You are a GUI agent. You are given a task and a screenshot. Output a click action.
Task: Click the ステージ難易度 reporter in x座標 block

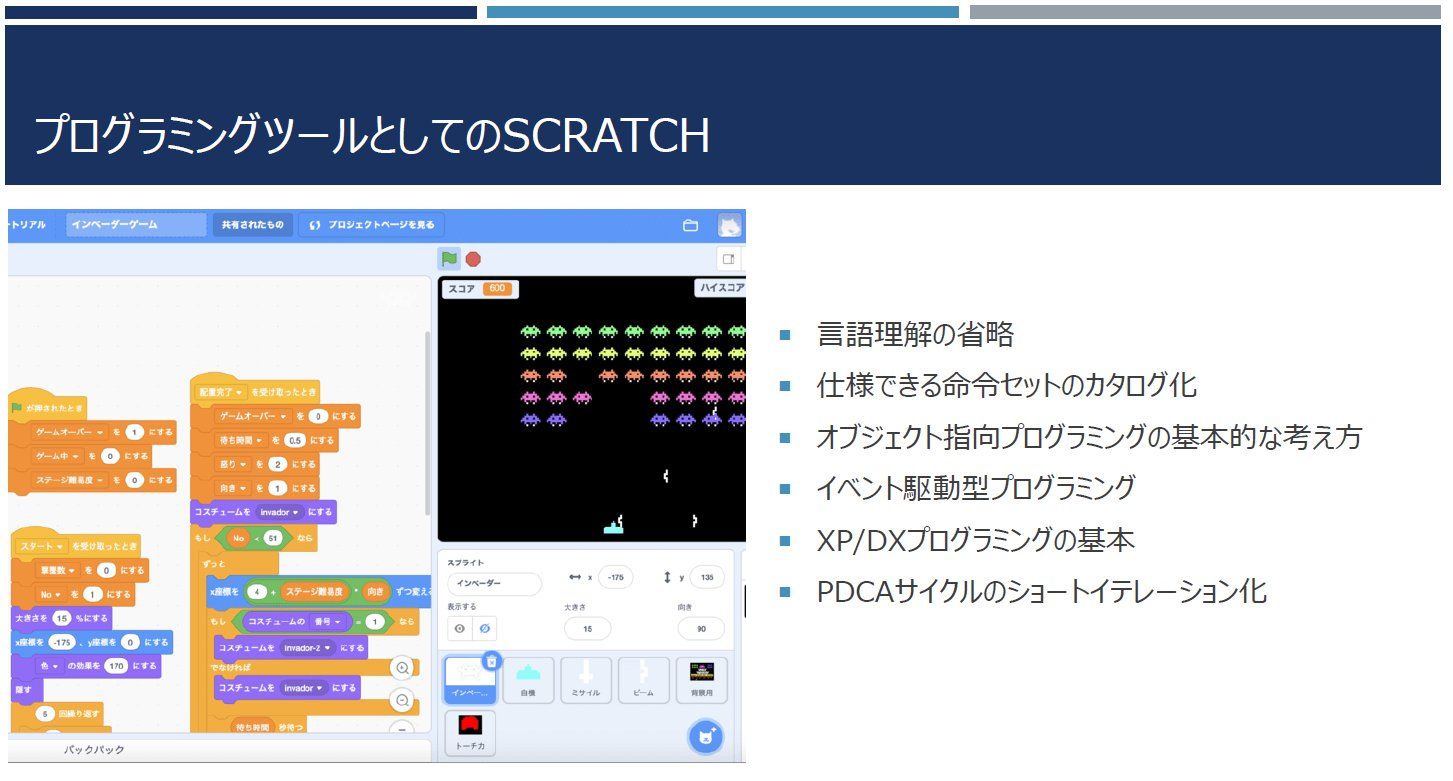click(313, 590)
